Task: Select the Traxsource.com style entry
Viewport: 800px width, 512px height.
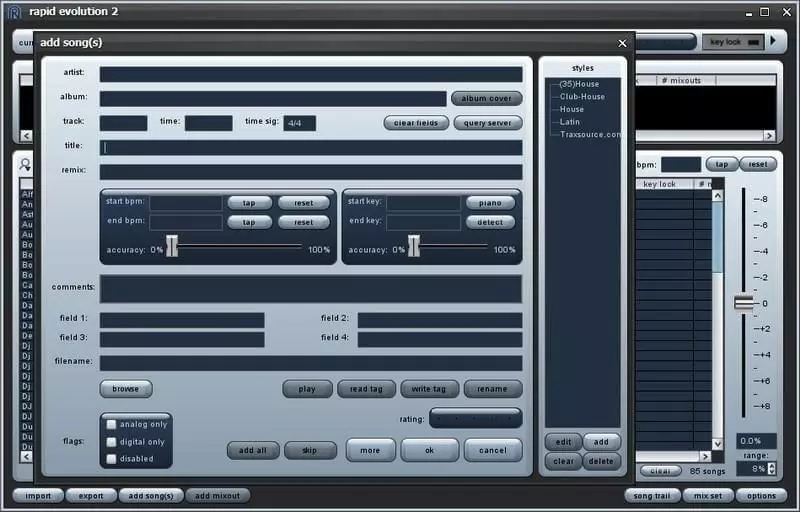Action: [590, 134]
